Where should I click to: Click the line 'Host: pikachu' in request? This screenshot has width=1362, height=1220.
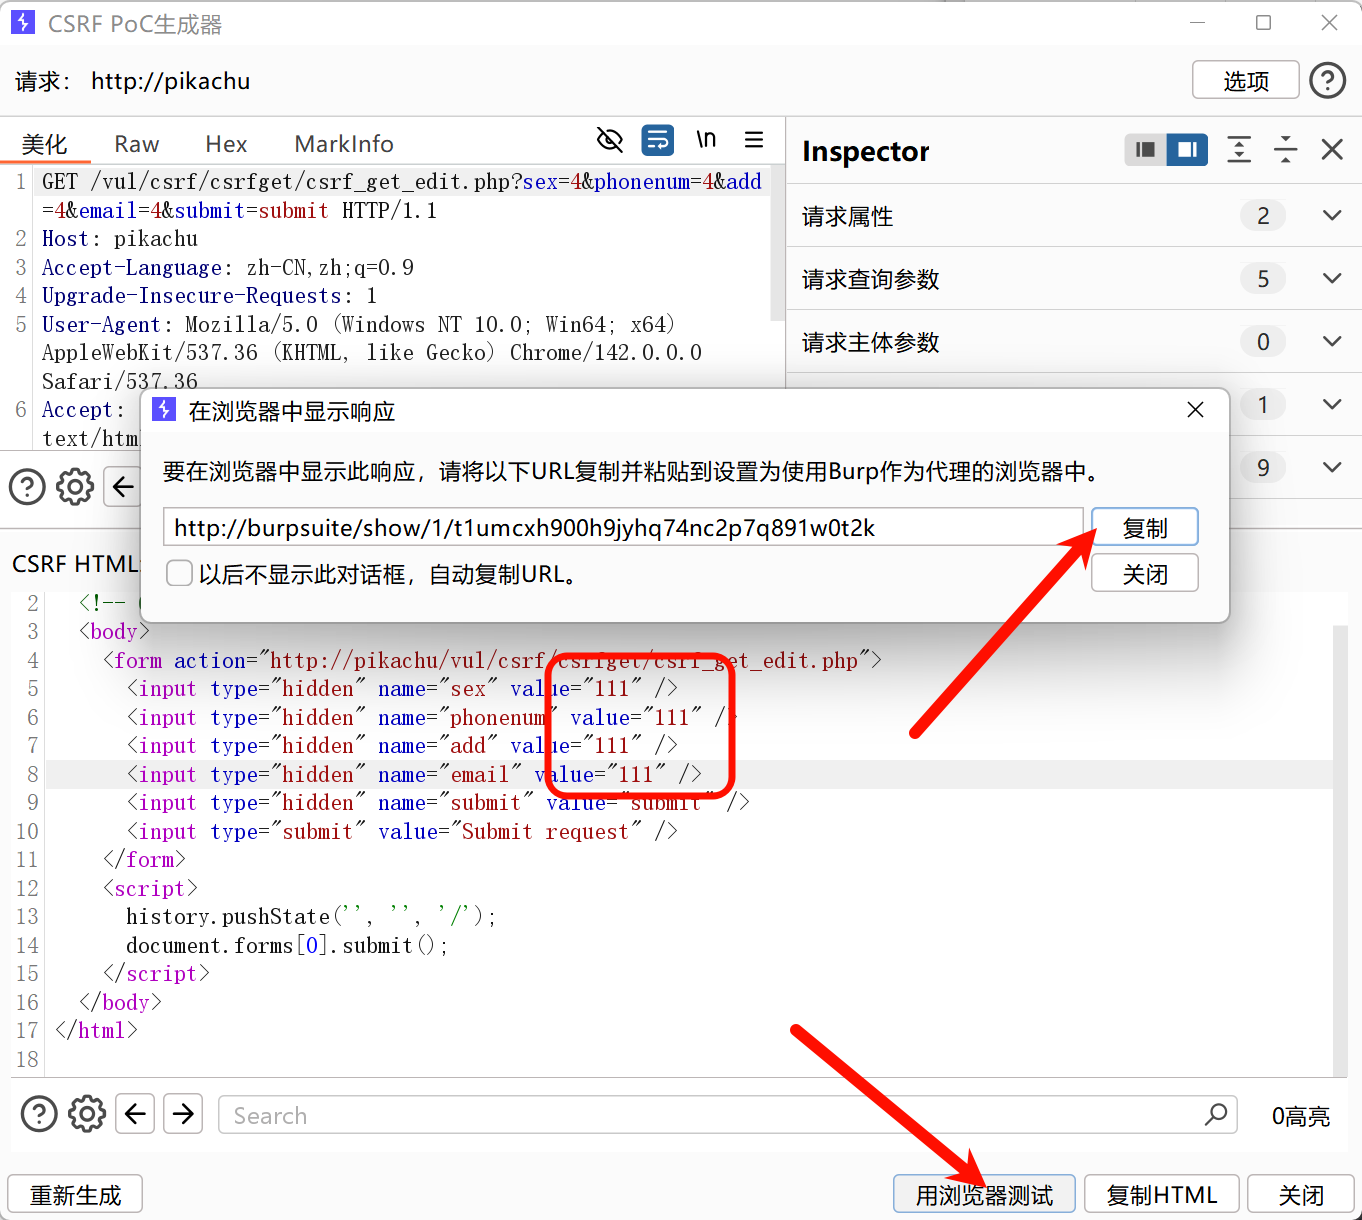(120, 239)
